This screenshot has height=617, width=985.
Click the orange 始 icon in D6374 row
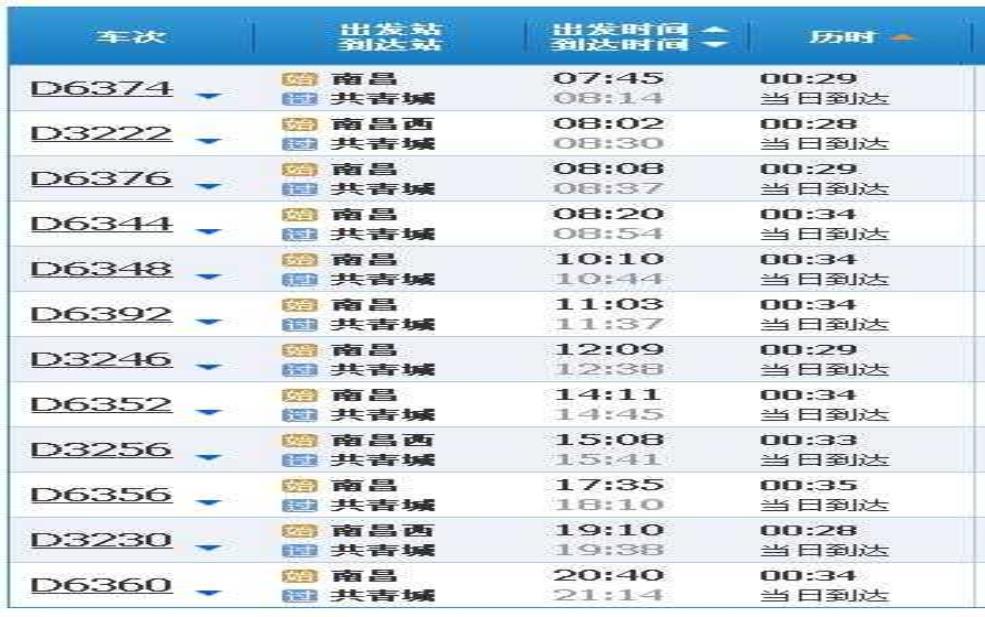(293, 79)
